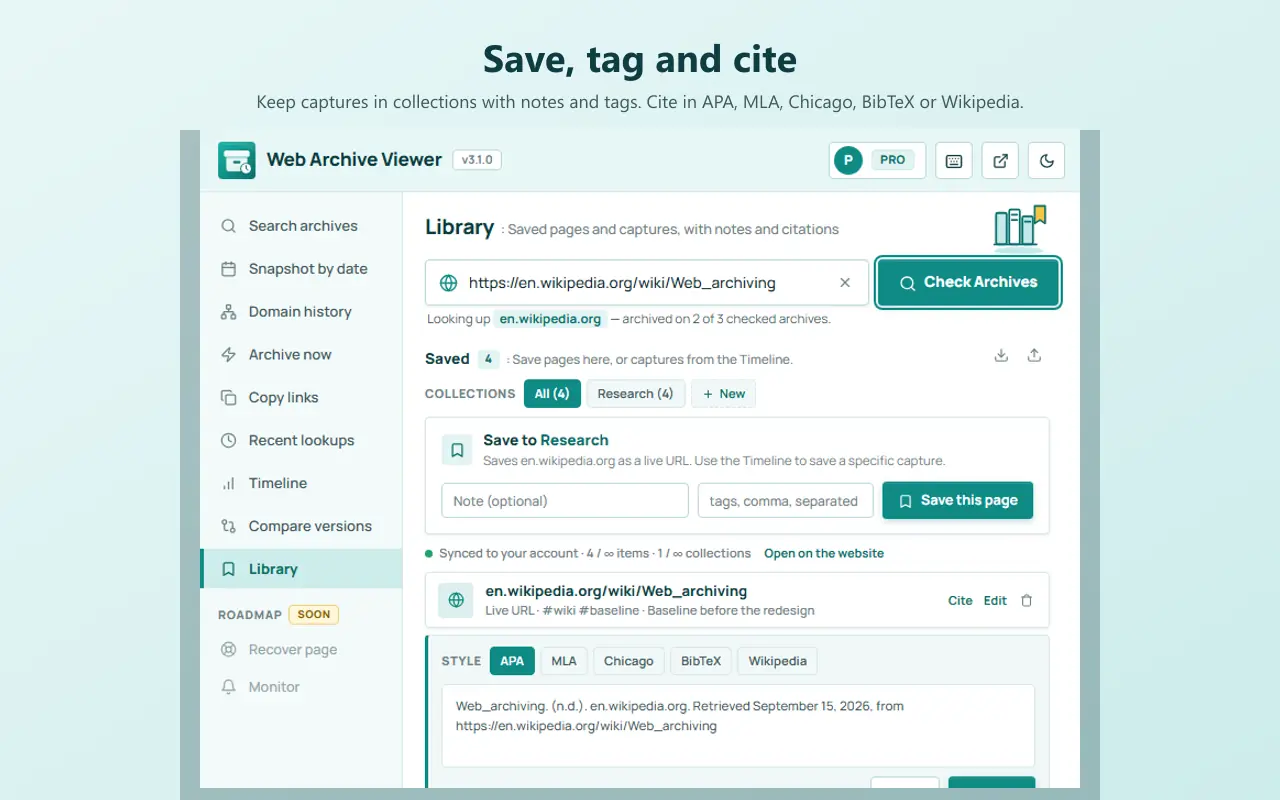Switch to the Timeline view

tap(301, 484)
